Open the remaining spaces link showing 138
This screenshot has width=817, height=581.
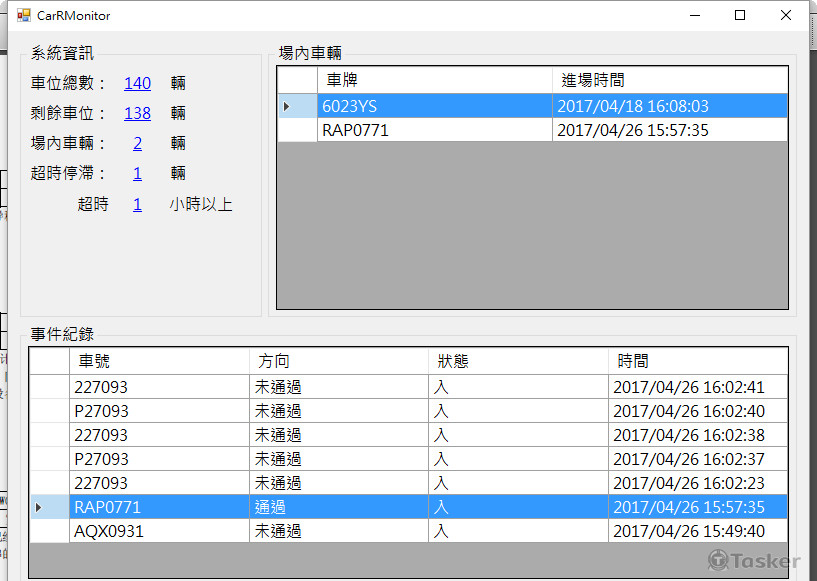coord(137,114)
